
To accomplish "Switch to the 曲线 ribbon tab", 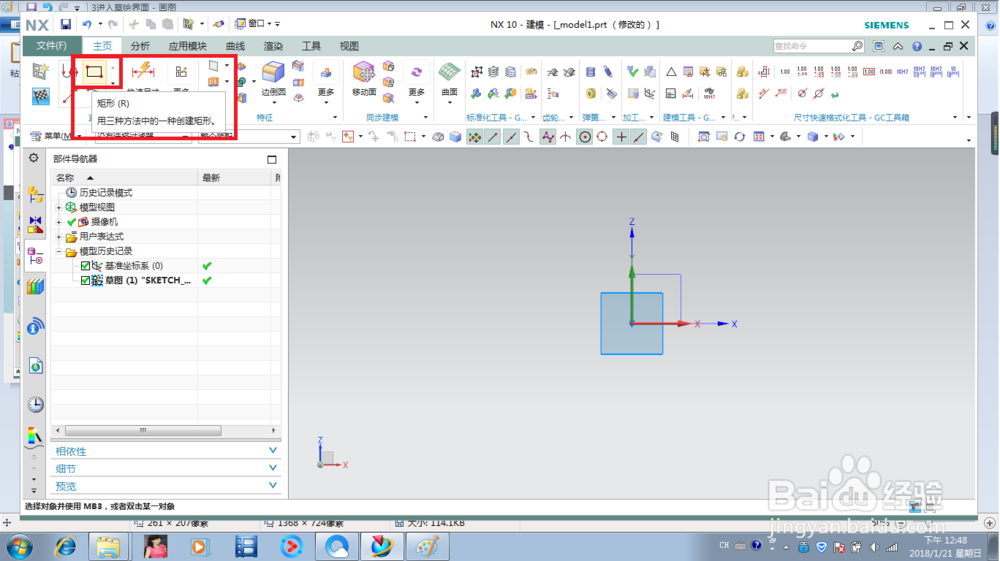I will pyautogui.click(x=235, y=46).
